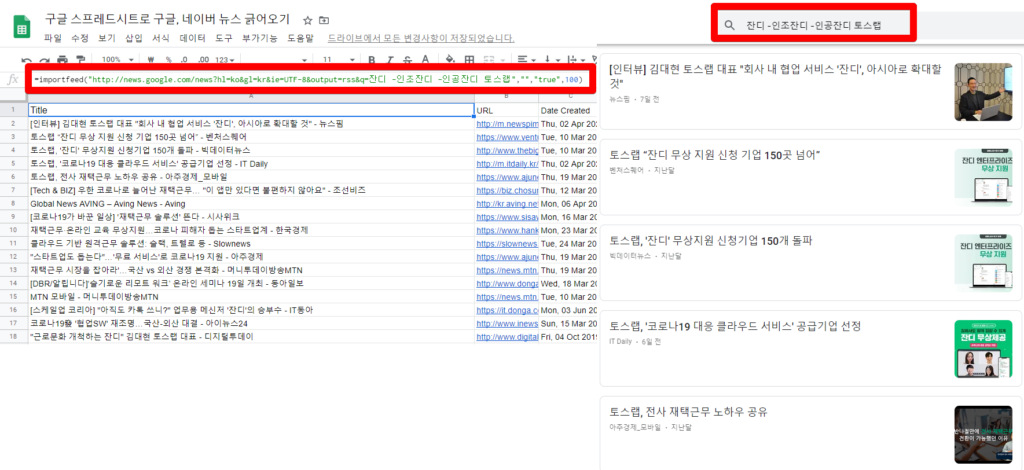Click the Print toolbar icon
This screenshot has width=1024, height=470.
click(x=63, y=60)
